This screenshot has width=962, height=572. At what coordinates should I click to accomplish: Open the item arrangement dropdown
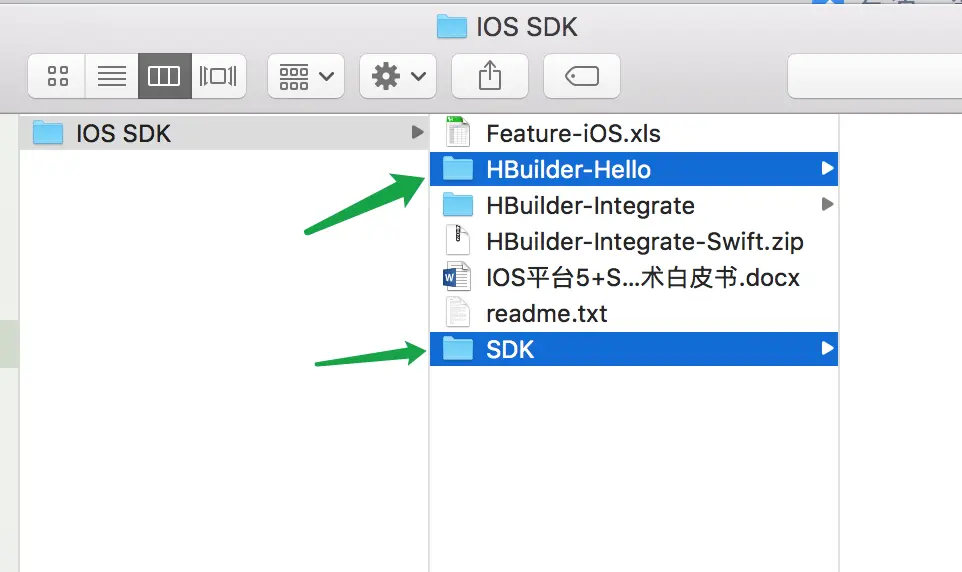coord(306,76)
